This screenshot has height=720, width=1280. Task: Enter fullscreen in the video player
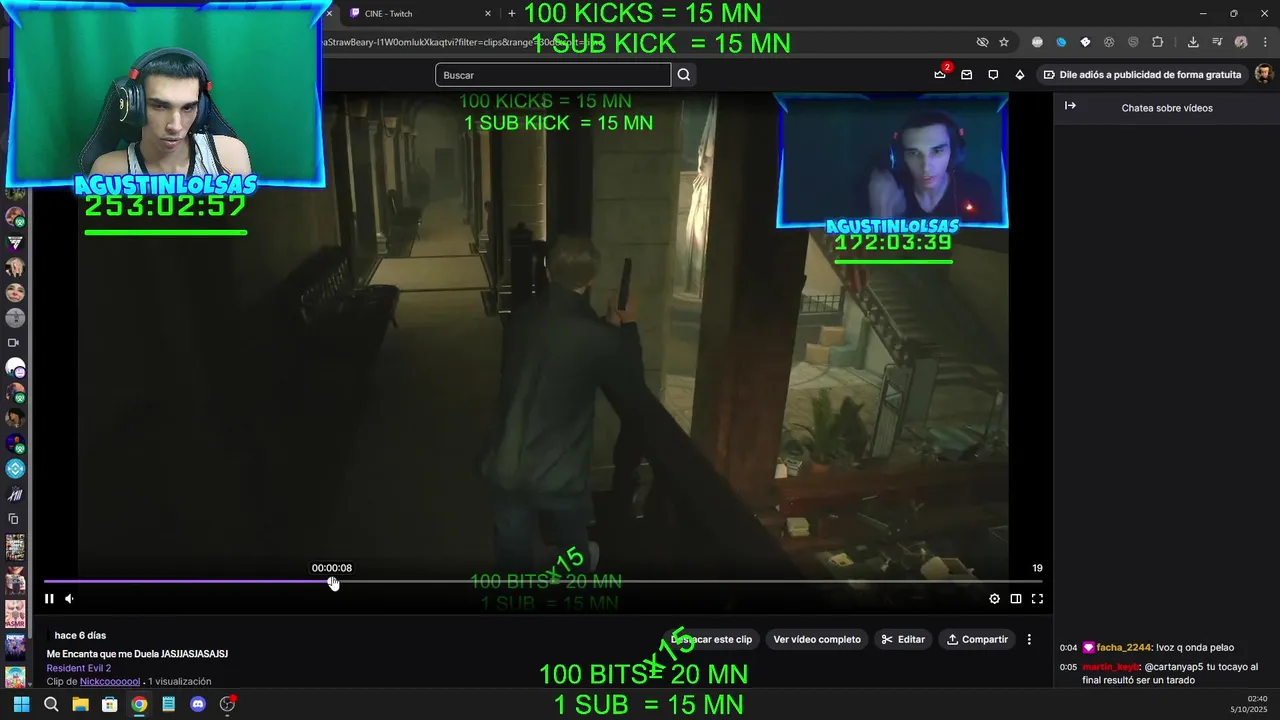click(1037, 599)
